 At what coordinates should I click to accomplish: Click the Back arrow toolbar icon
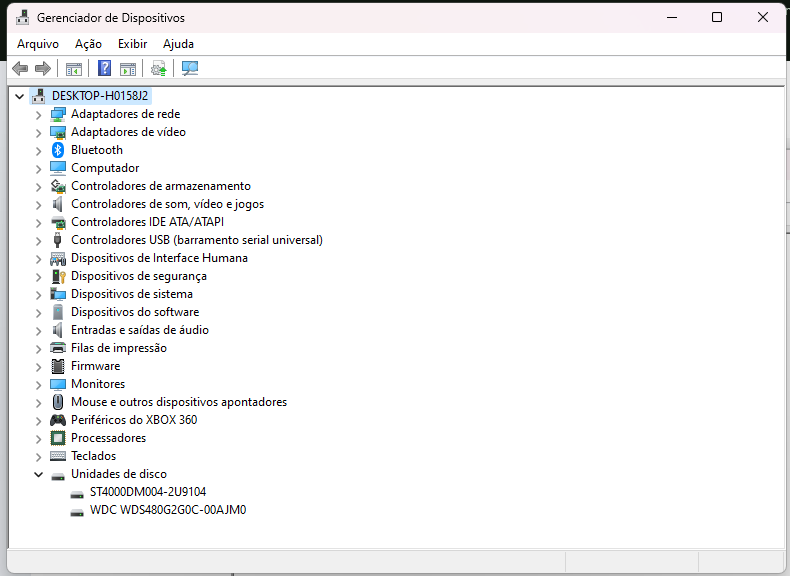(20, 68)
